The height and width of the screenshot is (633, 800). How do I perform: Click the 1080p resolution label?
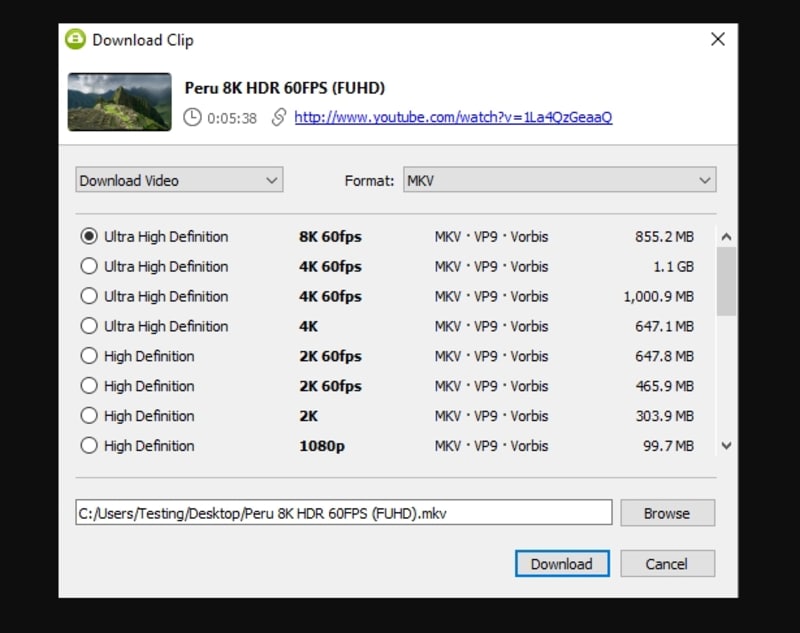point(322,446)
